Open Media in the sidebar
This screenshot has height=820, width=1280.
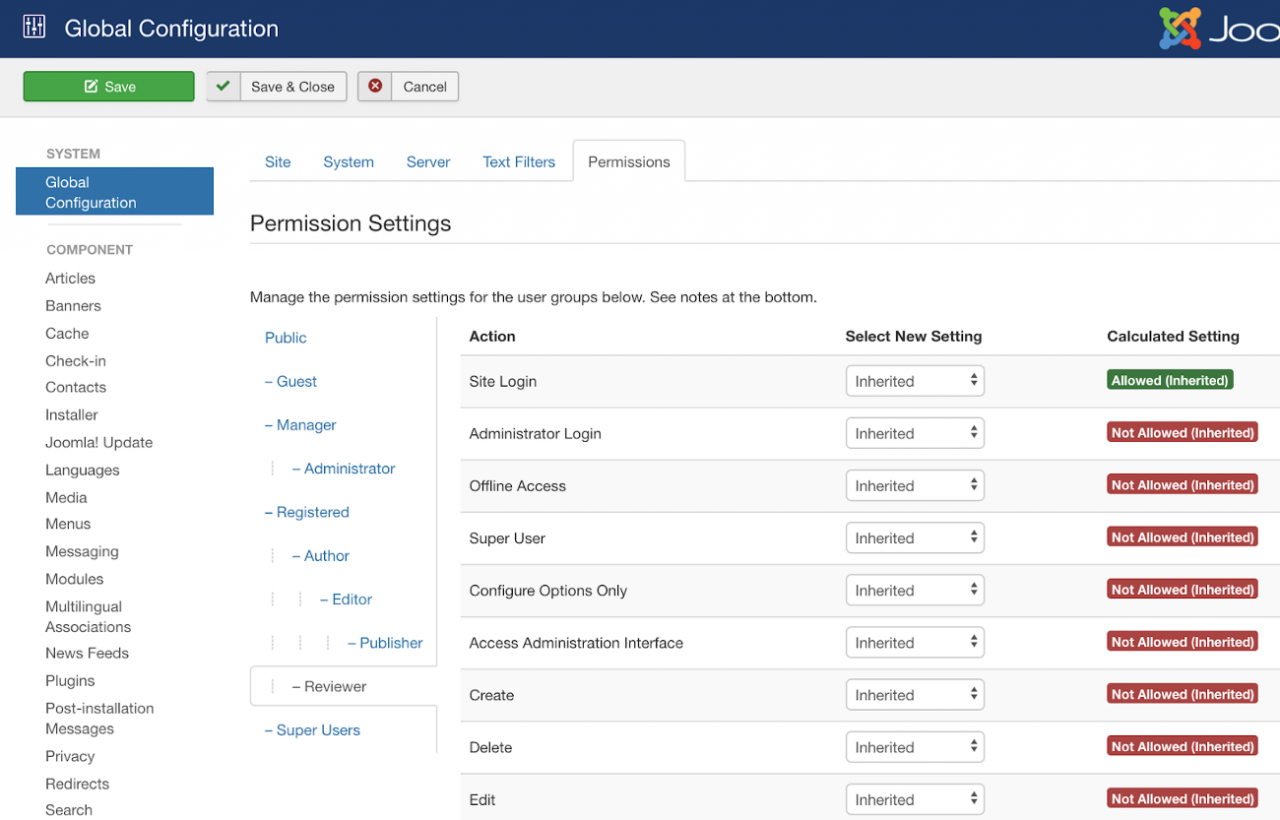(66, 497)
